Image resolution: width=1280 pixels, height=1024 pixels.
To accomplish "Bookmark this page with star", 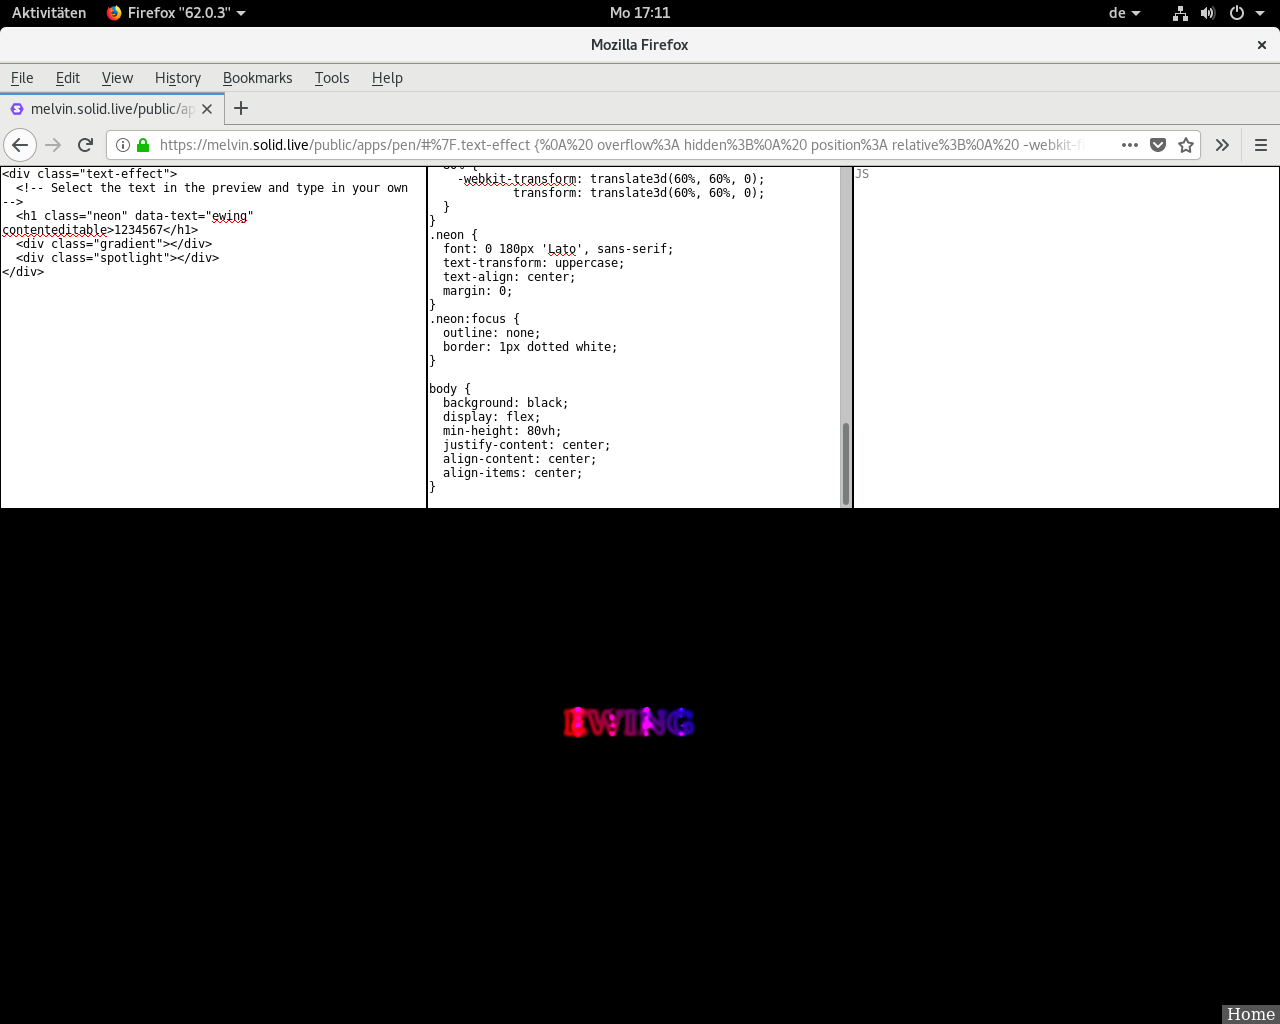I will click(1186, 145).
